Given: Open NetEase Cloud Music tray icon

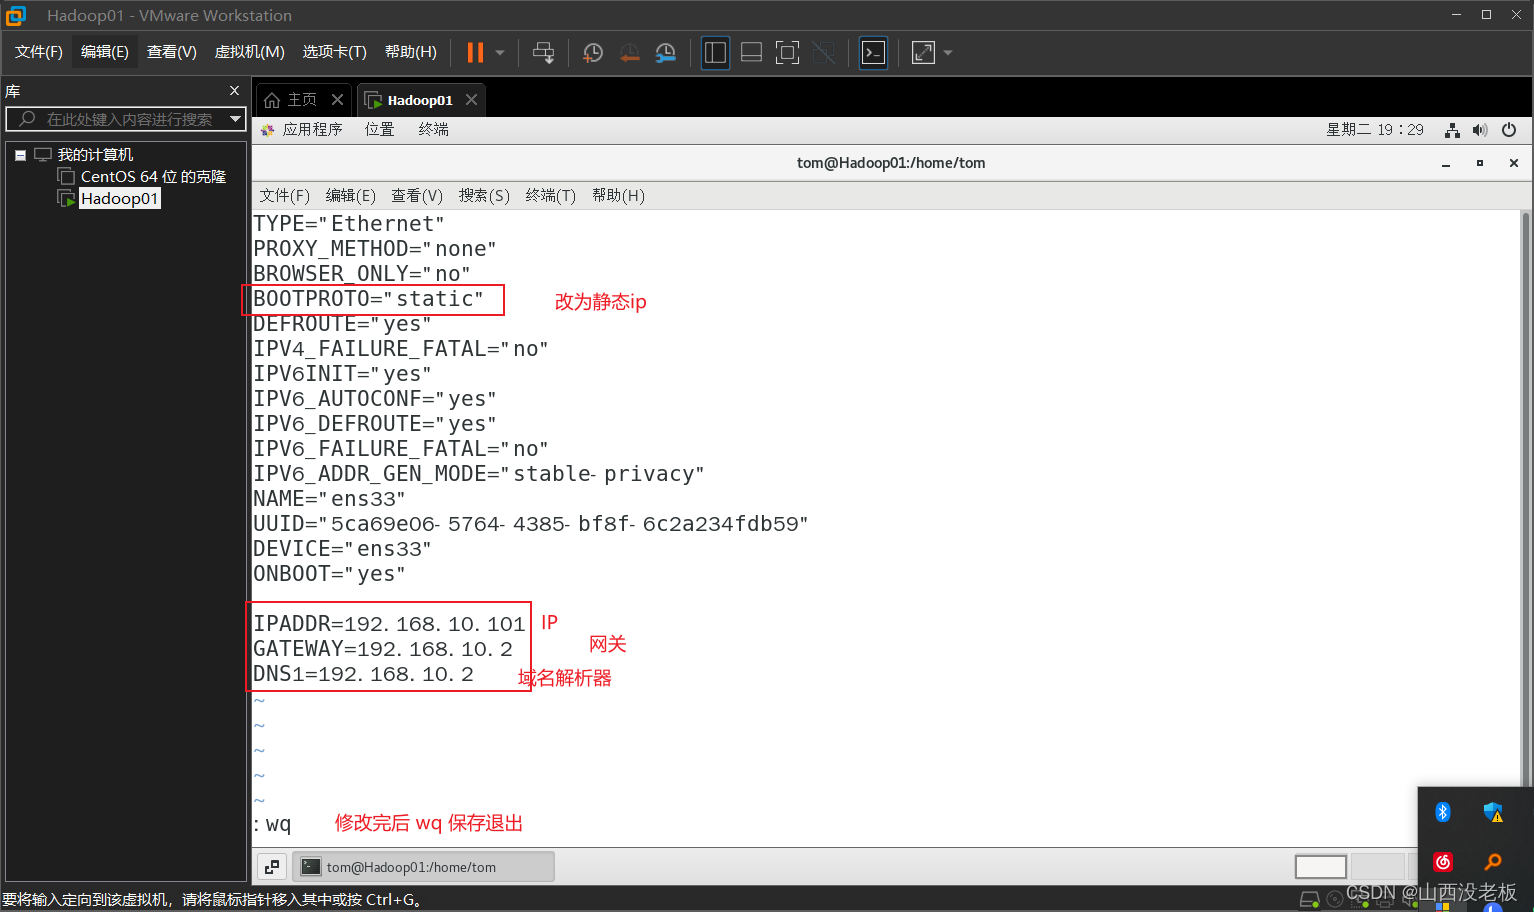Looking at the screenshot, I should coord(1442,862).
